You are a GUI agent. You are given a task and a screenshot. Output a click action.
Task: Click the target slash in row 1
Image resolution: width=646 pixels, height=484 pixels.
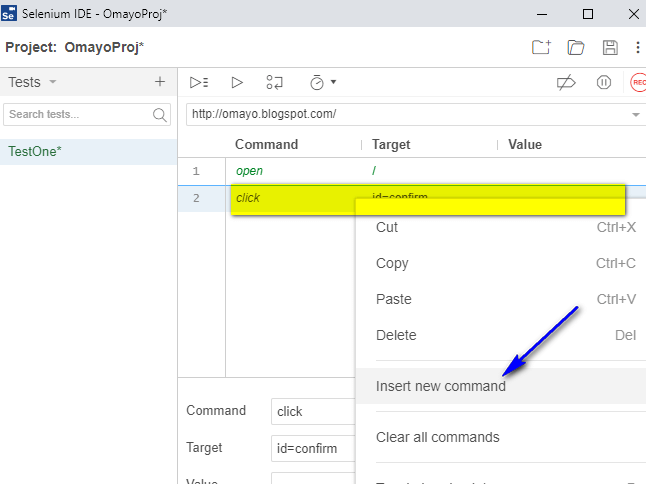pyautogui.click(x=374, y=171)
